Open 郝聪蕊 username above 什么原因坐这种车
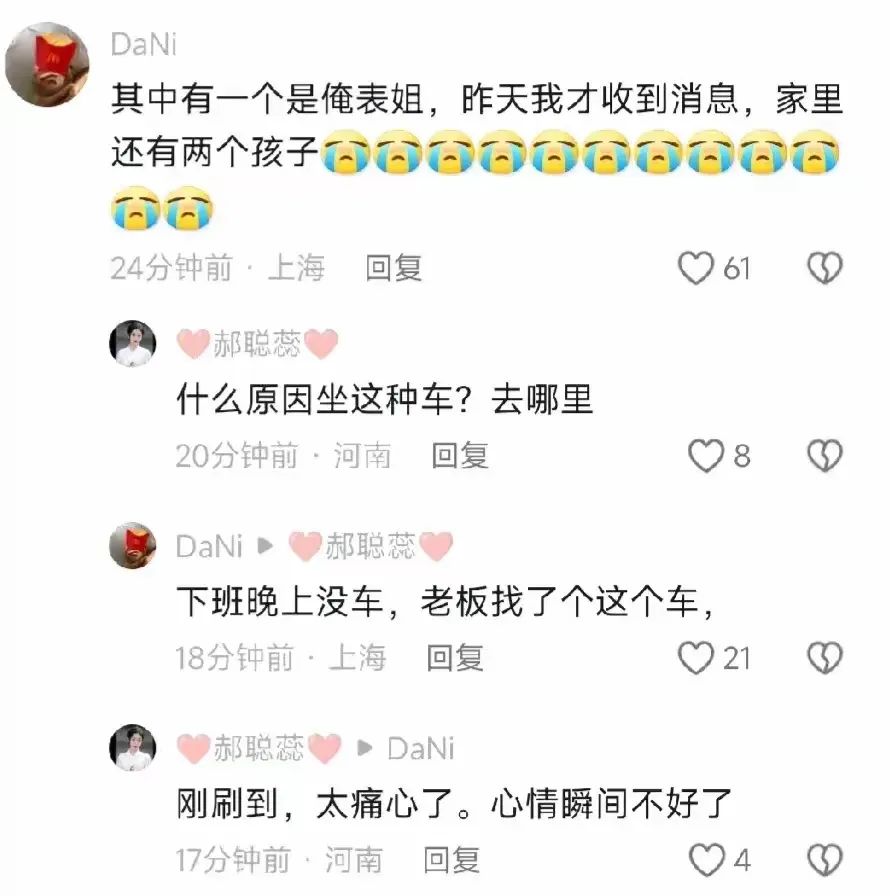 pos(258,344)
